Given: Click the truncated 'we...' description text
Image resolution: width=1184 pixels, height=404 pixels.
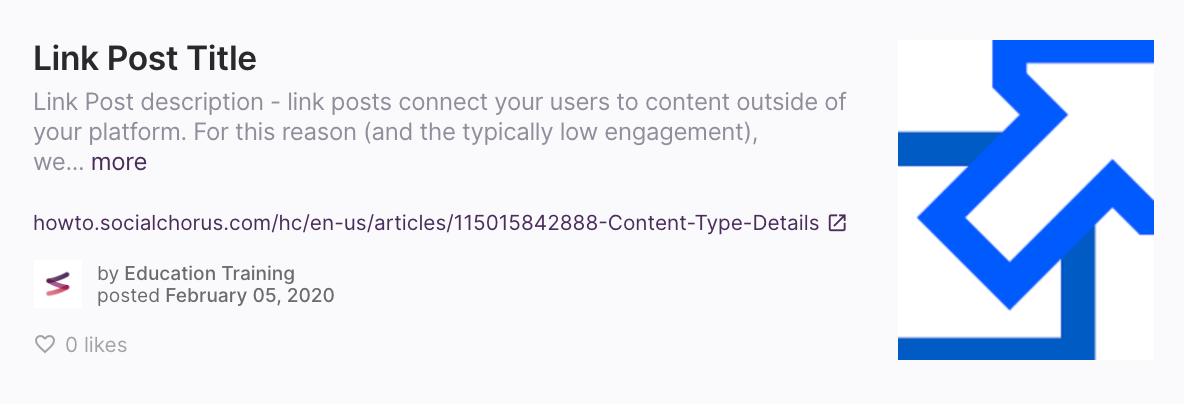Looking at the screenshot, I should click(59, 162).
